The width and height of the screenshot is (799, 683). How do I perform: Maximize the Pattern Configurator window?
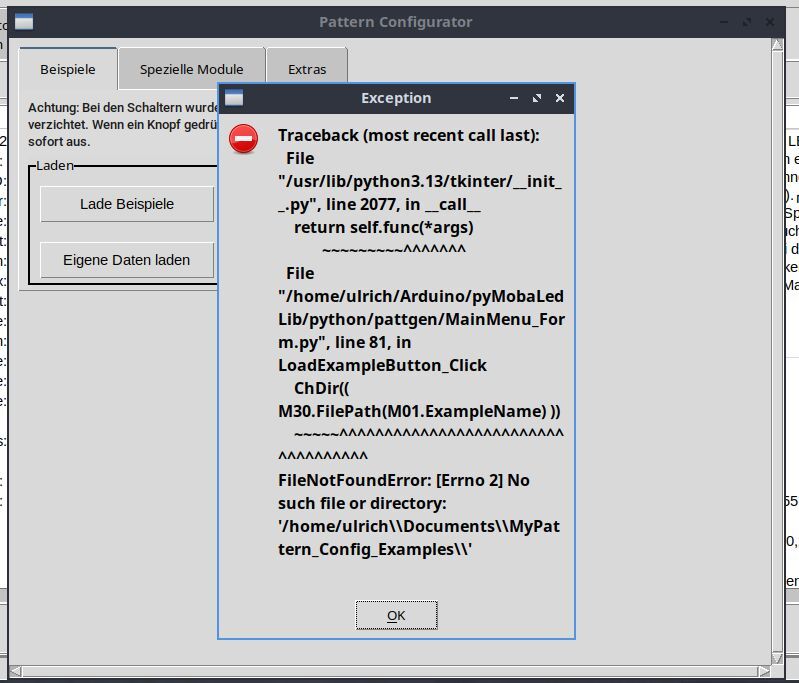click(747, 22)
